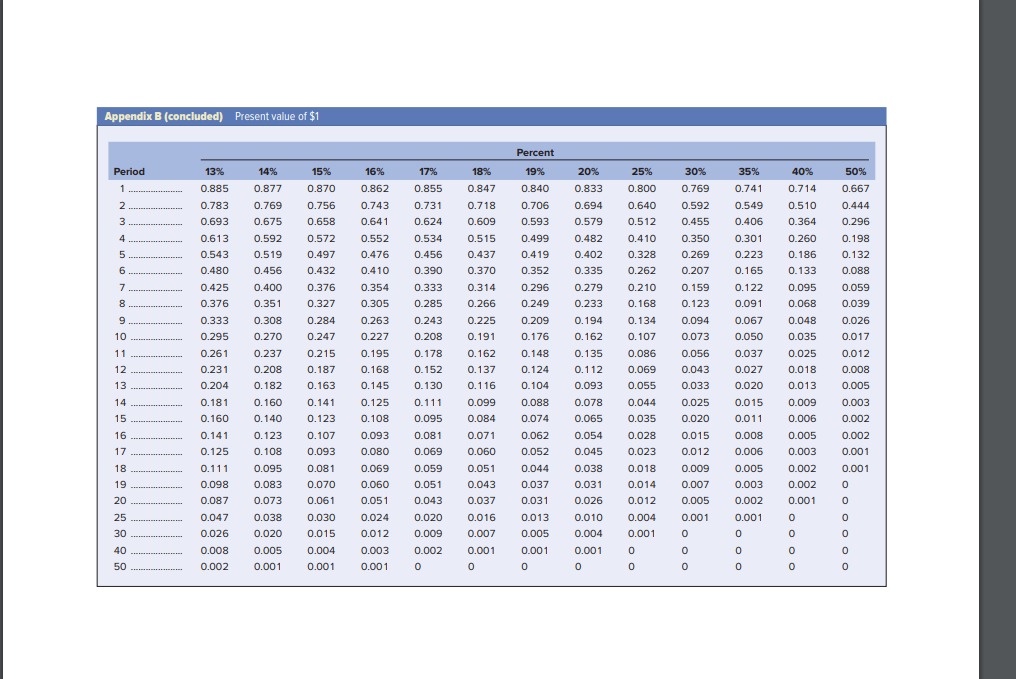This screenshot has width=1016, height=679.
Task: Click 0.223 in Period 5, 35% column
Action: (x=749, y=255)
